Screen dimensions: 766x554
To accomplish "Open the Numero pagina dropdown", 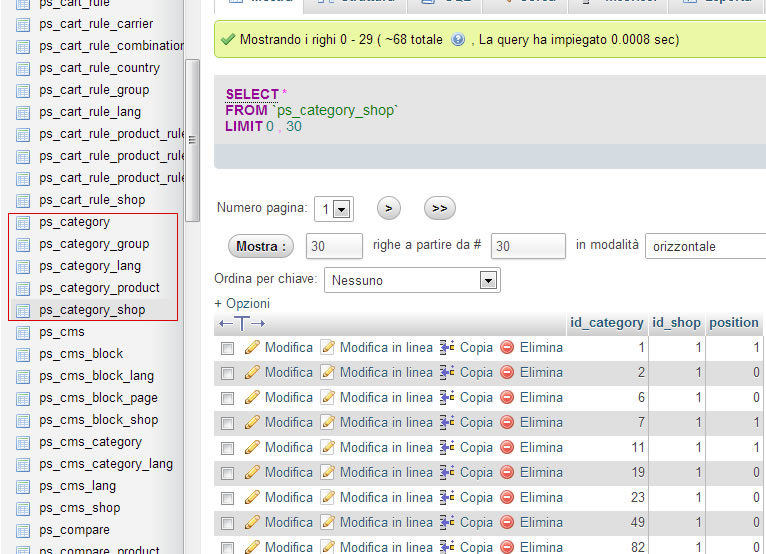I will [x=334, y=209].
